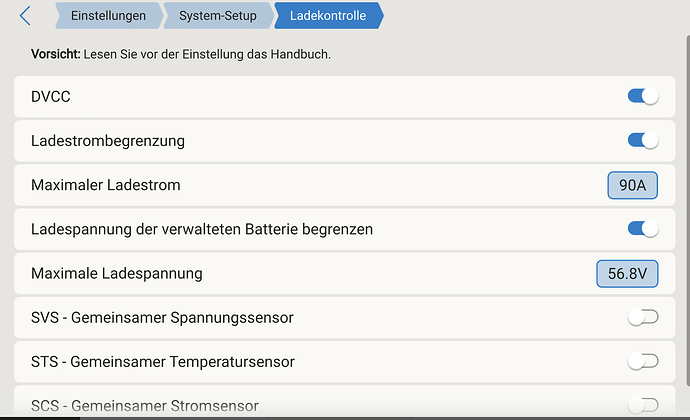690x420 pixels.
Task: Click the Maximale Ladespannung label text
Action: click(117, 273)
